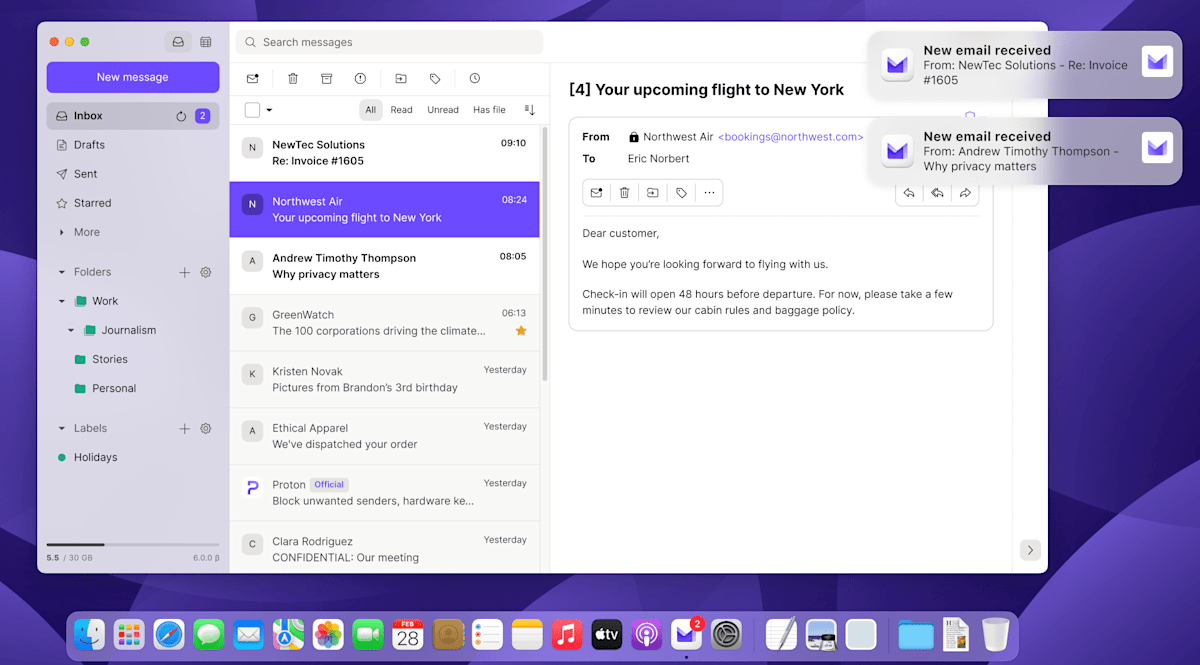Toggle the select all messages checkbox
1200x665 pixels.
click(252, 110)
